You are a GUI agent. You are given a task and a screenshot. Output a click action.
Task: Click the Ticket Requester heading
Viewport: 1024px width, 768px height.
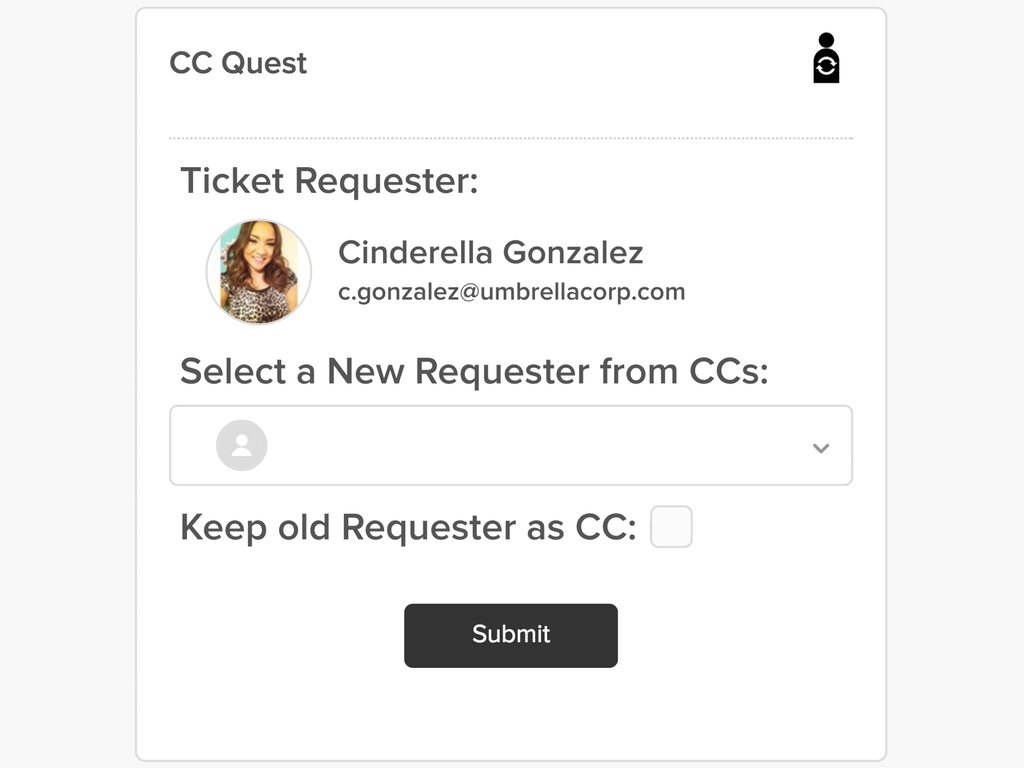[329, 181]
